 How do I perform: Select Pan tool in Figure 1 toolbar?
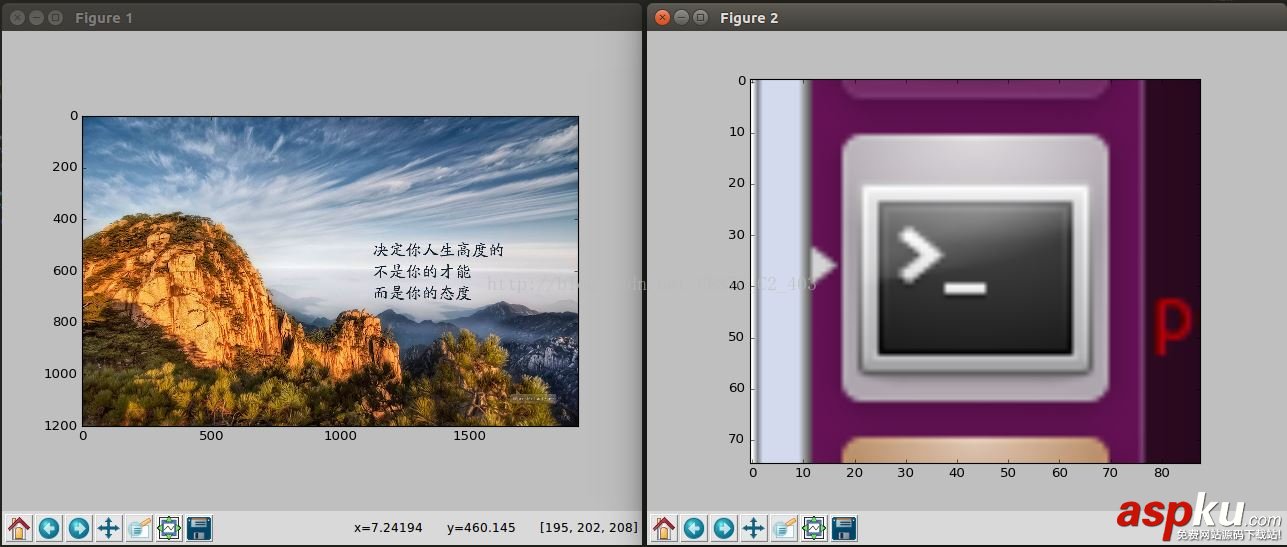tap(109, 528)
